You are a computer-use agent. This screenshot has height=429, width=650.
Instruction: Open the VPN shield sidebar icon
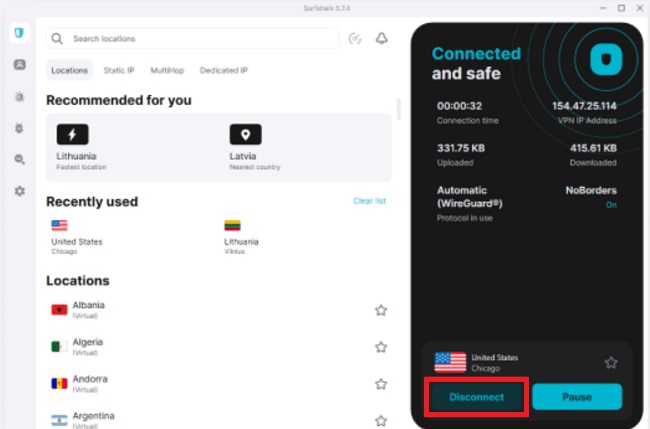(x=19, y=33)
